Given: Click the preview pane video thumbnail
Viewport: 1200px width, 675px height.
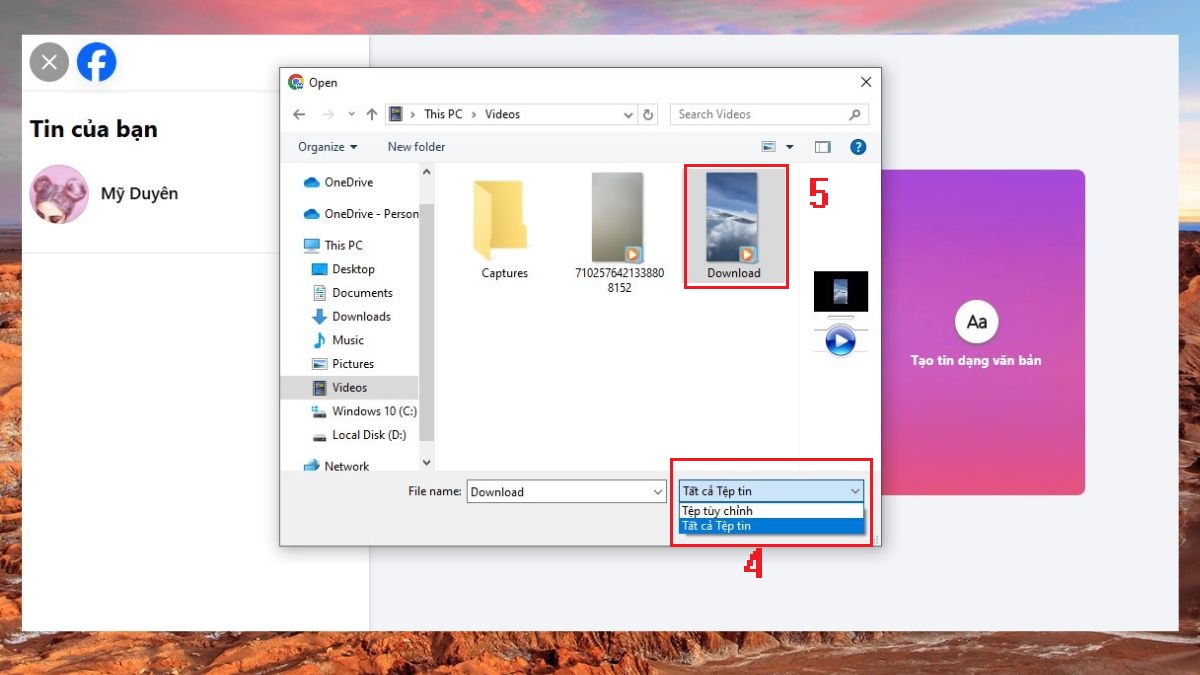Looking at the screenshot, I should click(x=840, y=291).
